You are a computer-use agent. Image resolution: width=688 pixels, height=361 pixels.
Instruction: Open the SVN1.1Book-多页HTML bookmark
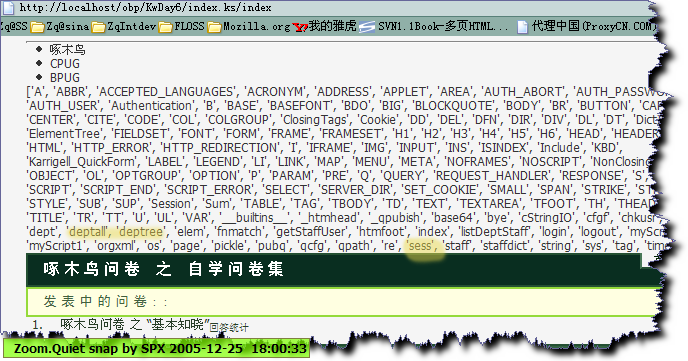click(442, 26)
